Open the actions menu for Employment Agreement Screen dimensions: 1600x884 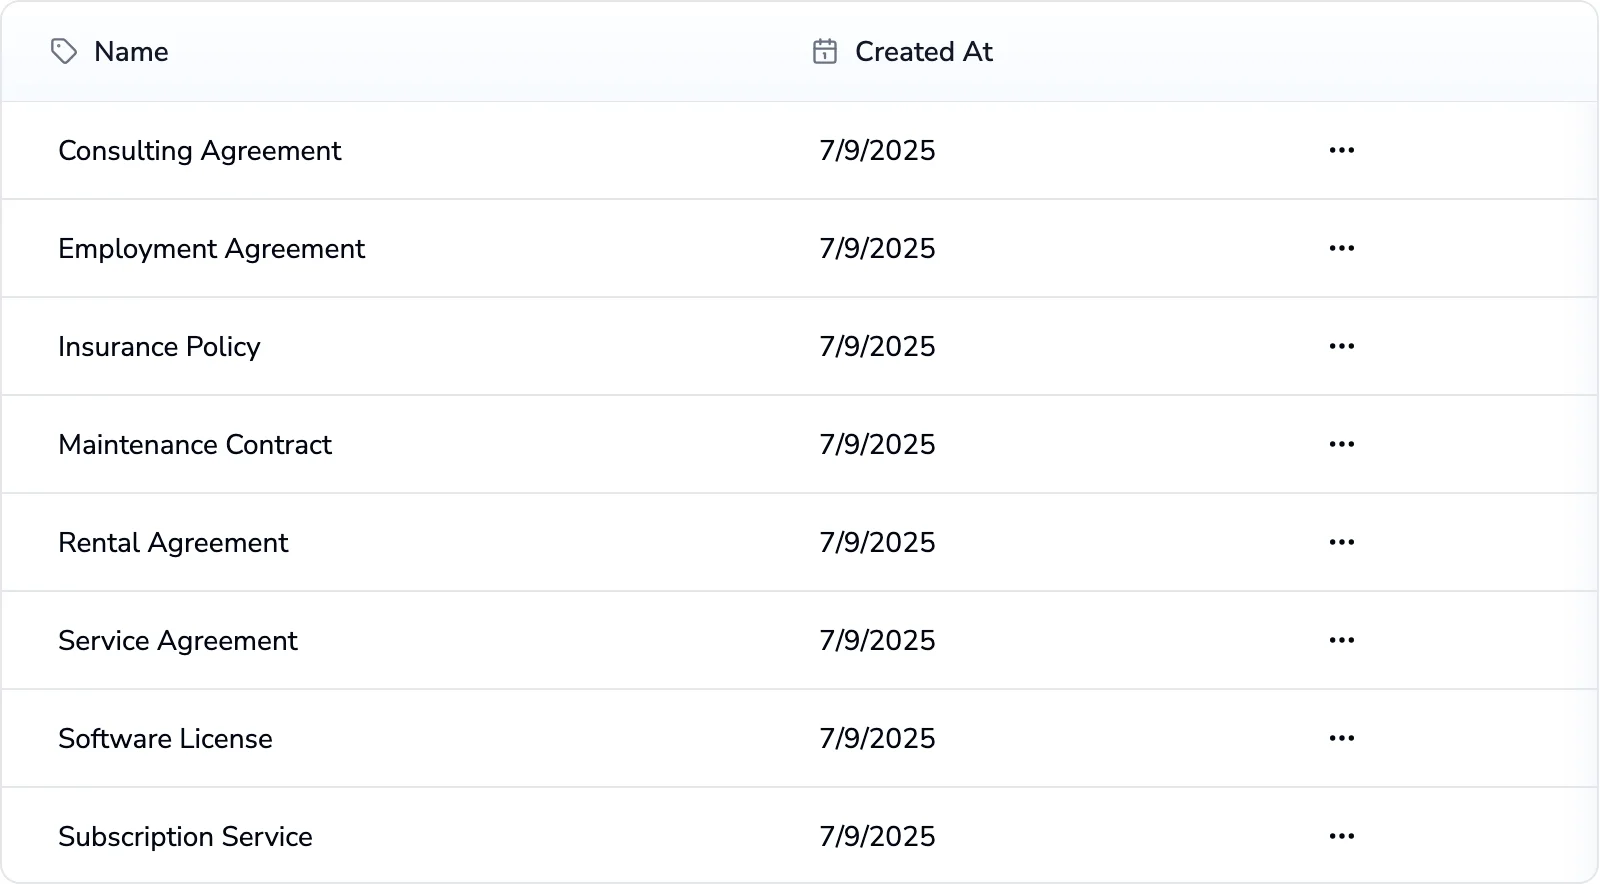coord(1341,248)
